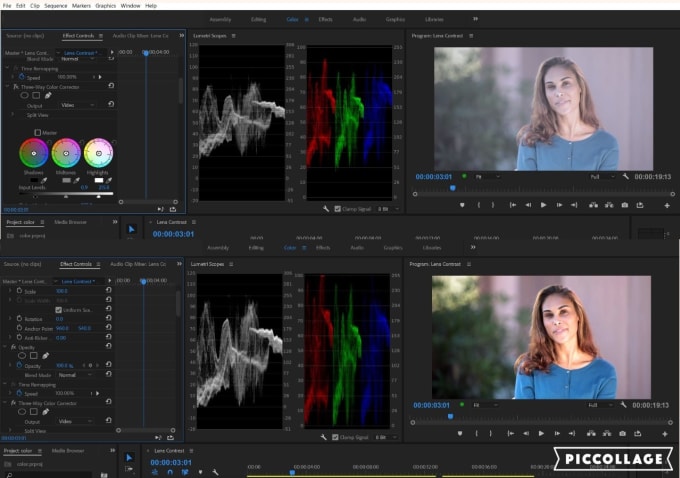
Task: Go to Out point in top Program monitor
Action: click(574, 205)
